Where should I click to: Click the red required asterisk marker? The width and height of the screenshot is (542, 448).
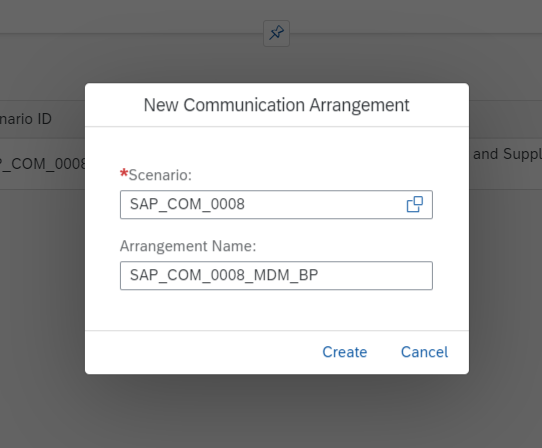point(124,173)
